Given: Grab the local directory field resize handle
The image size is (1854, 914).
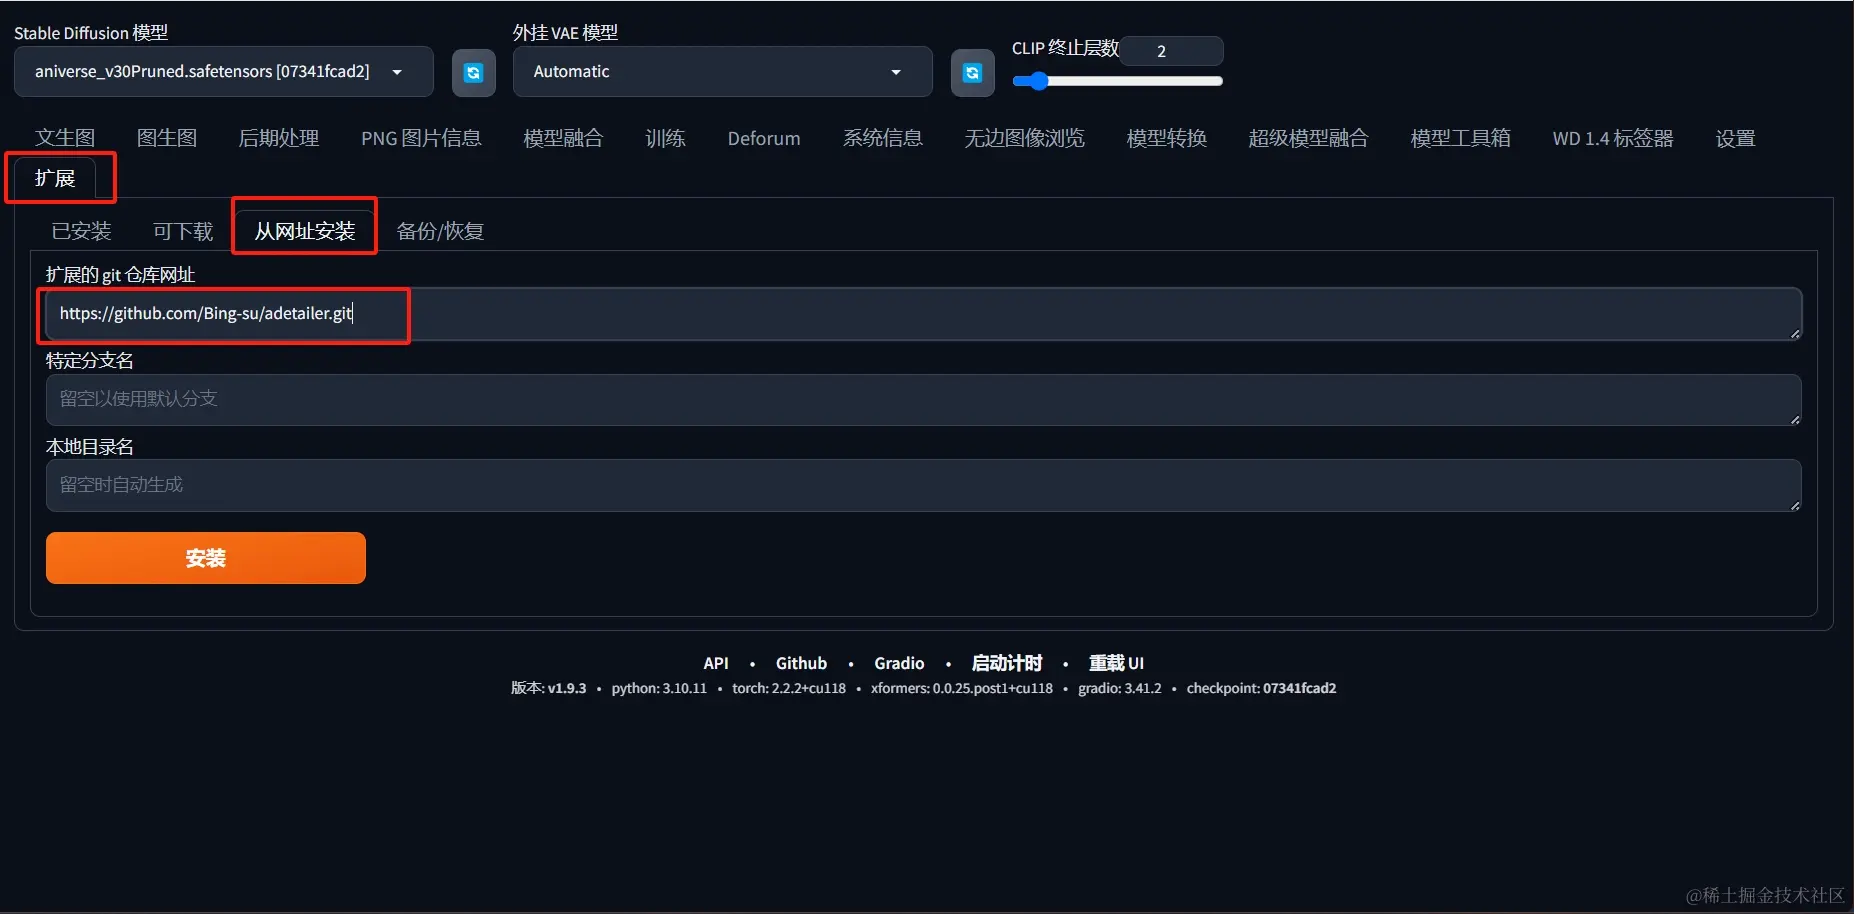Looking at the screenshot, I should 1795,505.
